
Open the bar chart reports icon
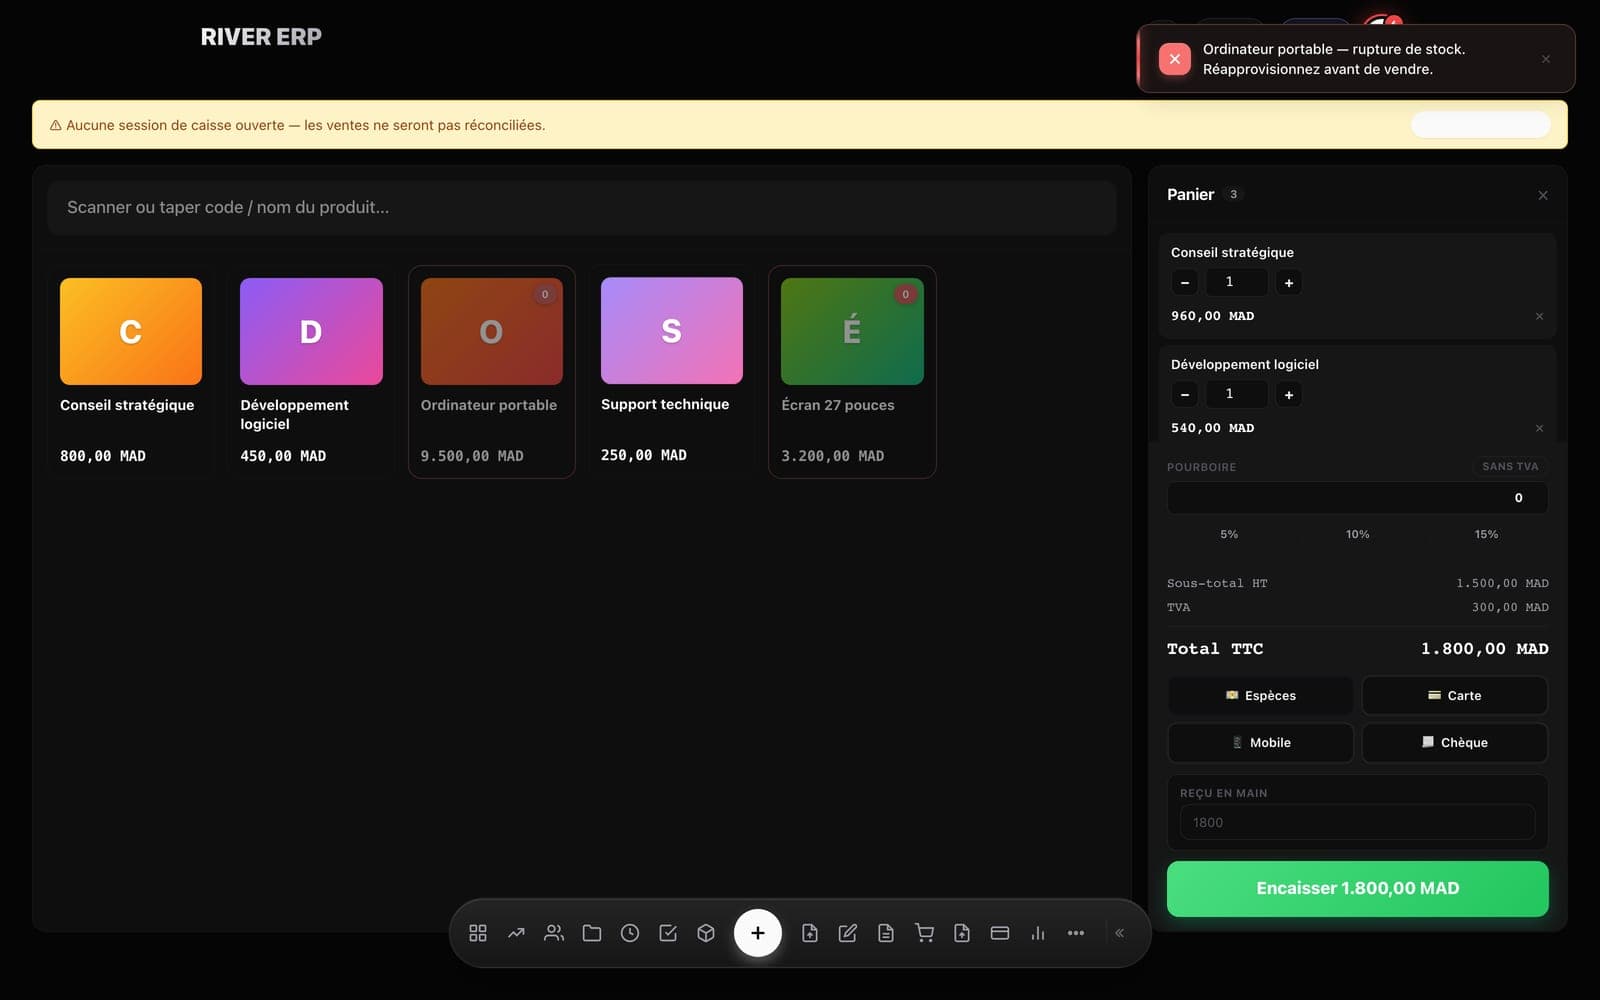[1038, 933]
